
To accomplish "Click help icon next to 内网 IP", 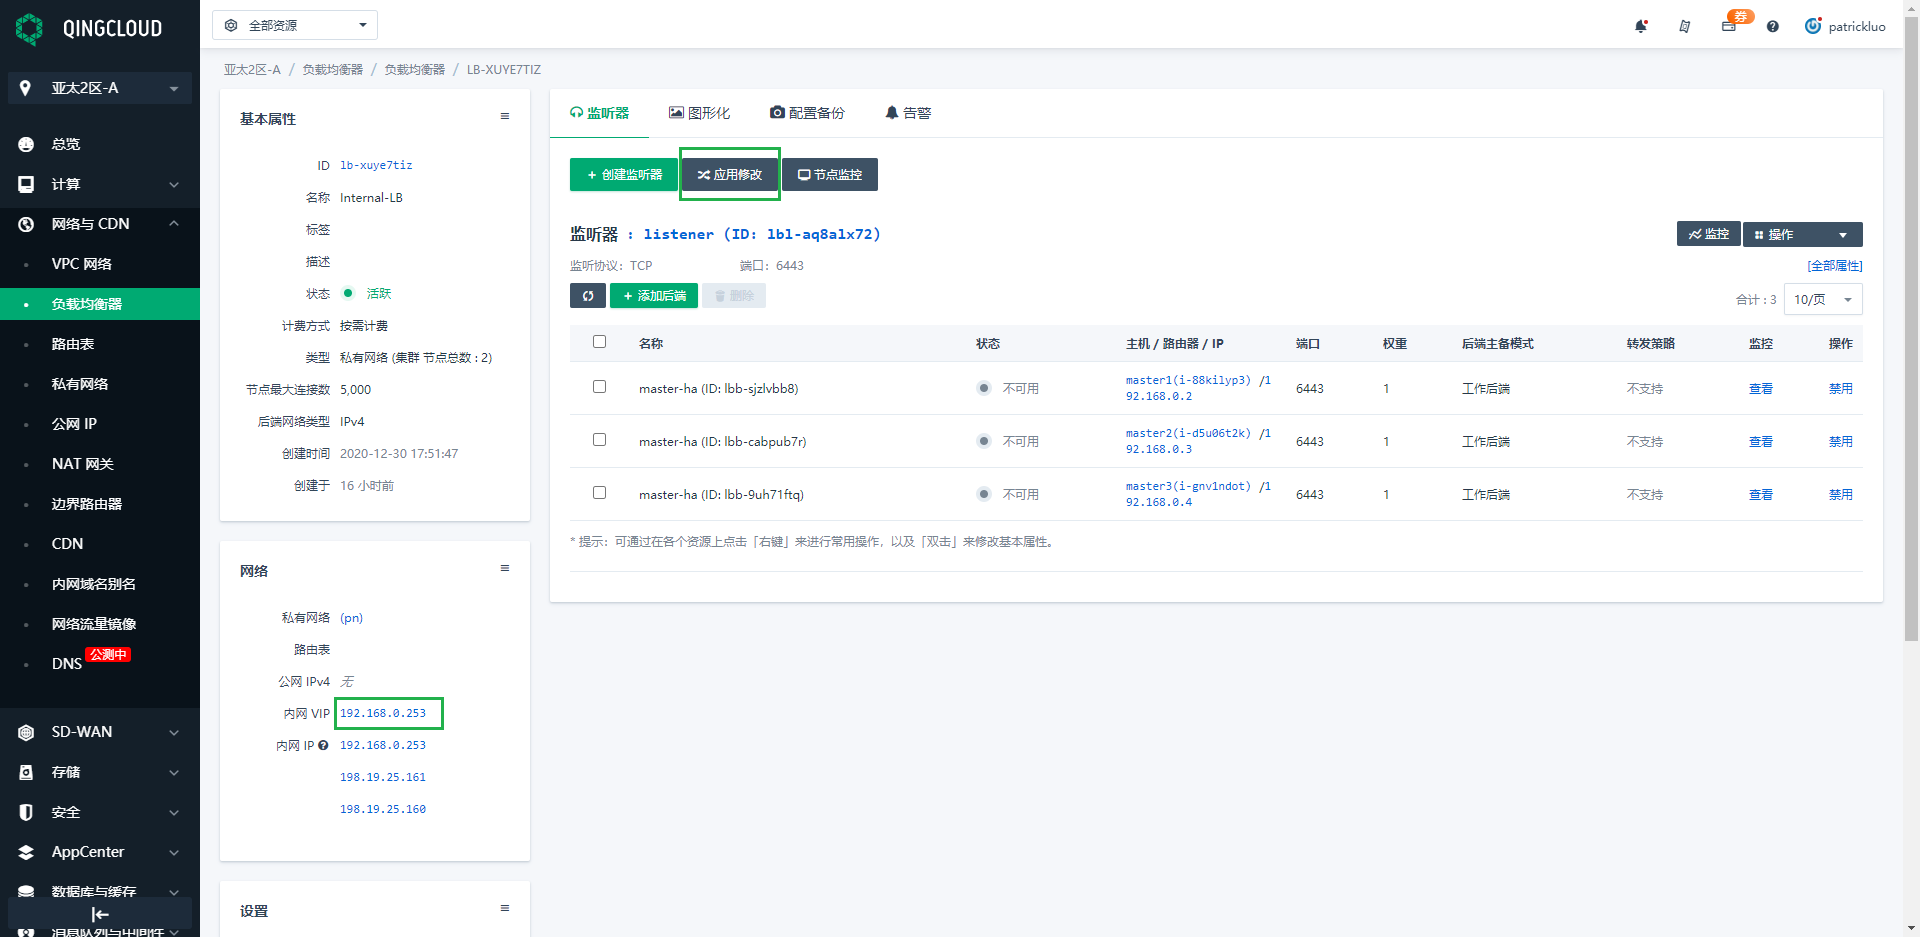I will 323,745.
